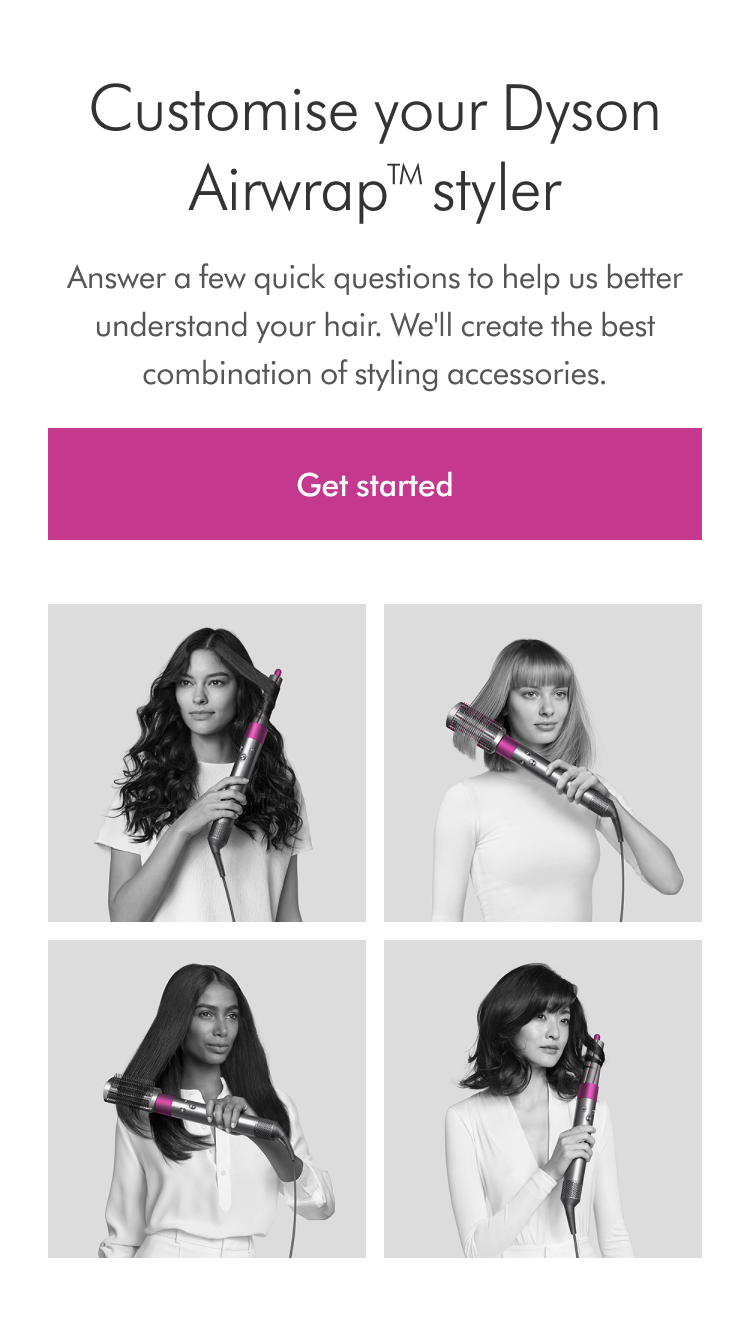Screen dimensions: 750x1334
Task: Click the pink Get started button
Action: 375,484
